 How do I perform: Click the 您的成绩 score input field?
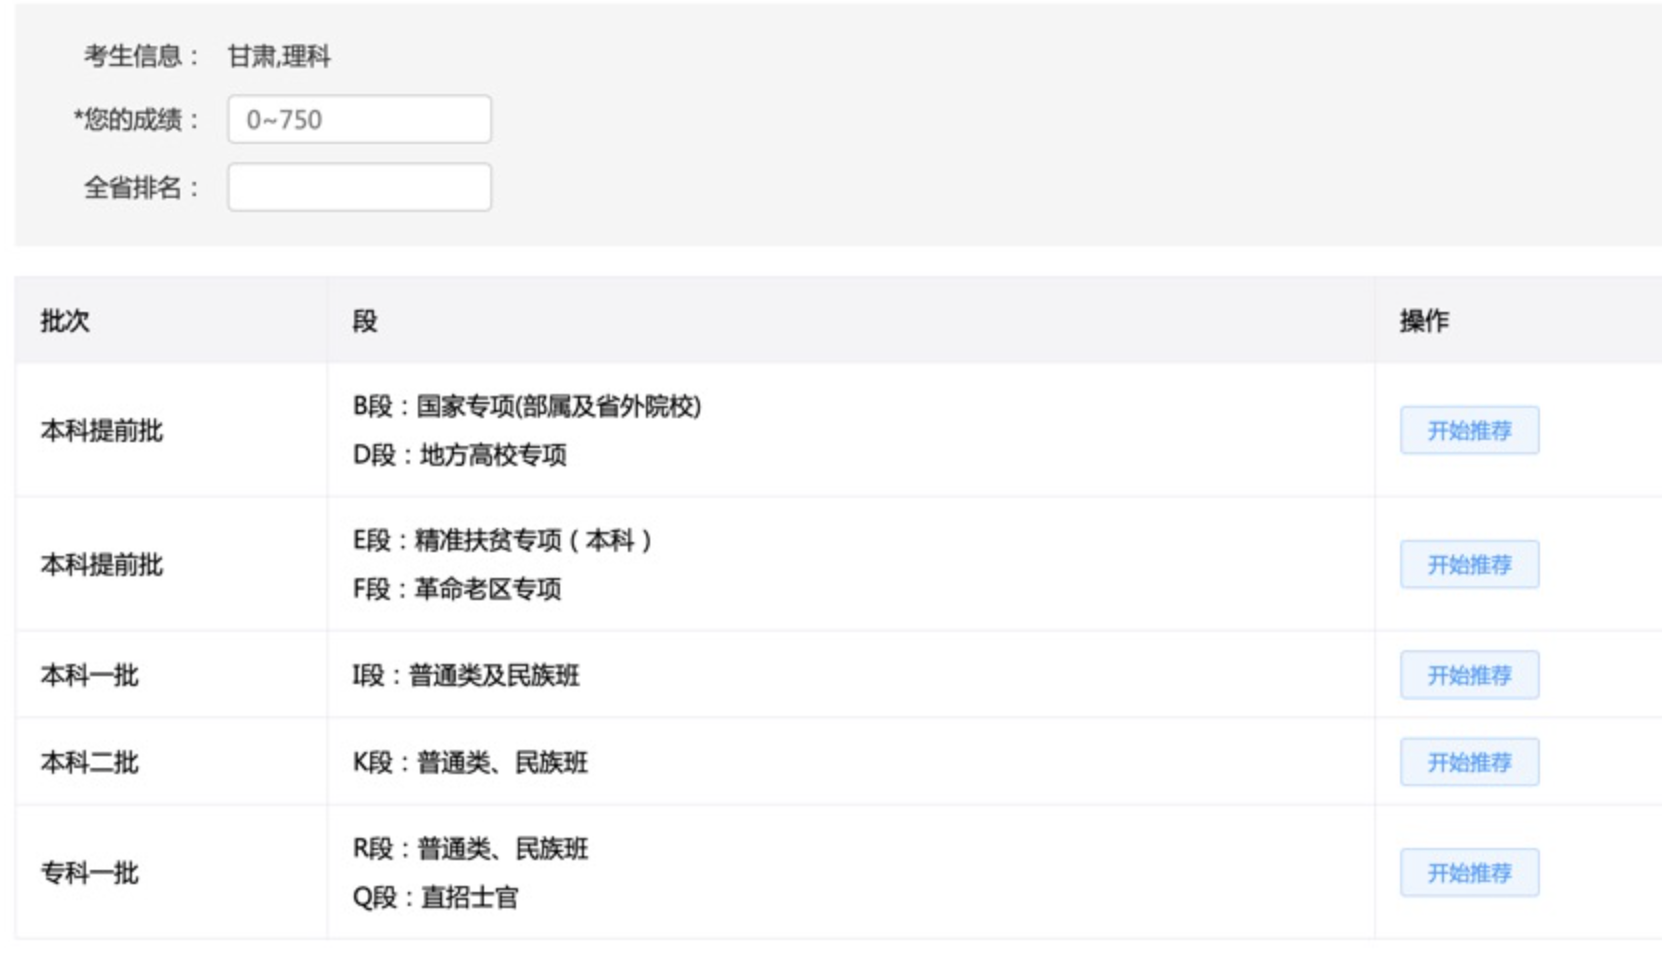click(x=359, y=120)
